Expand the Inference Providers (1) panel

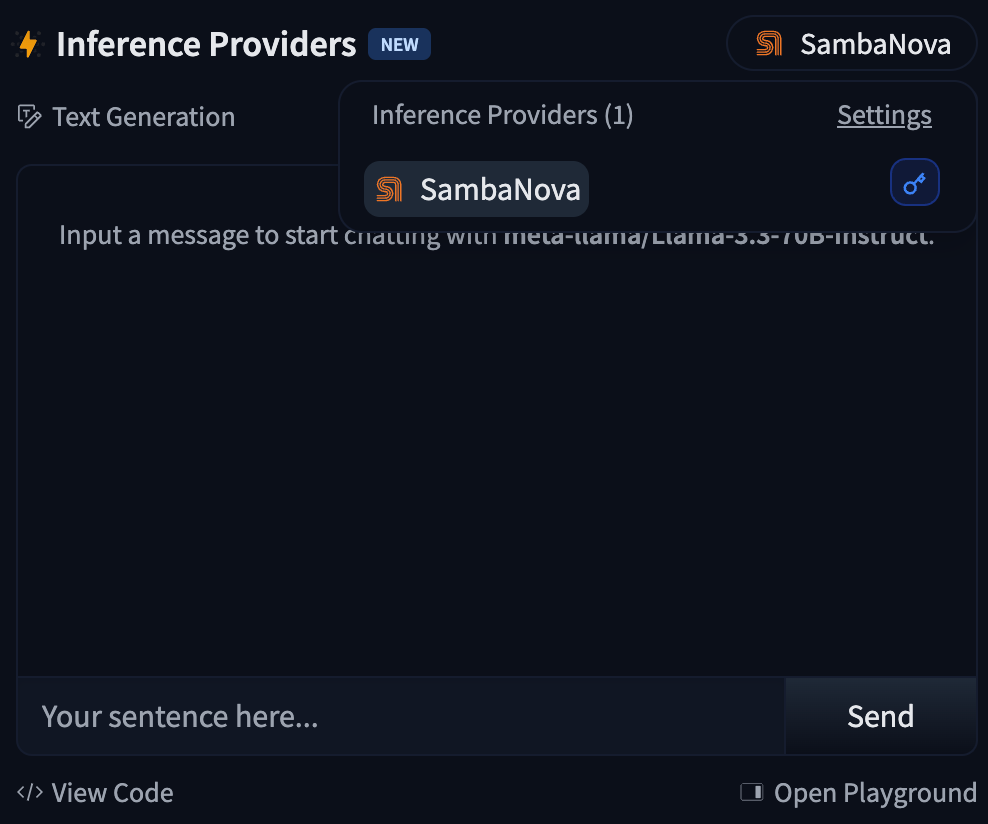502,115
